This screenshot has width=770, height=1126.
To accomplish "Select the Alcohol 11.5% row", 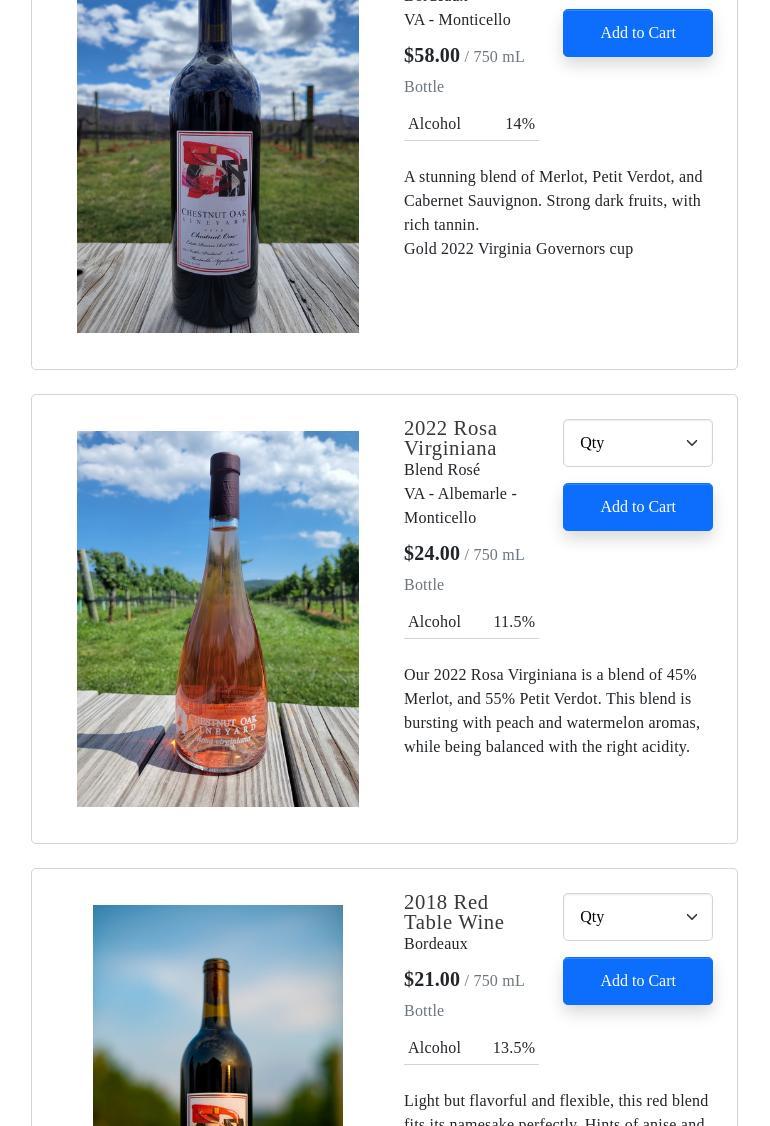I will click(471, 622).
